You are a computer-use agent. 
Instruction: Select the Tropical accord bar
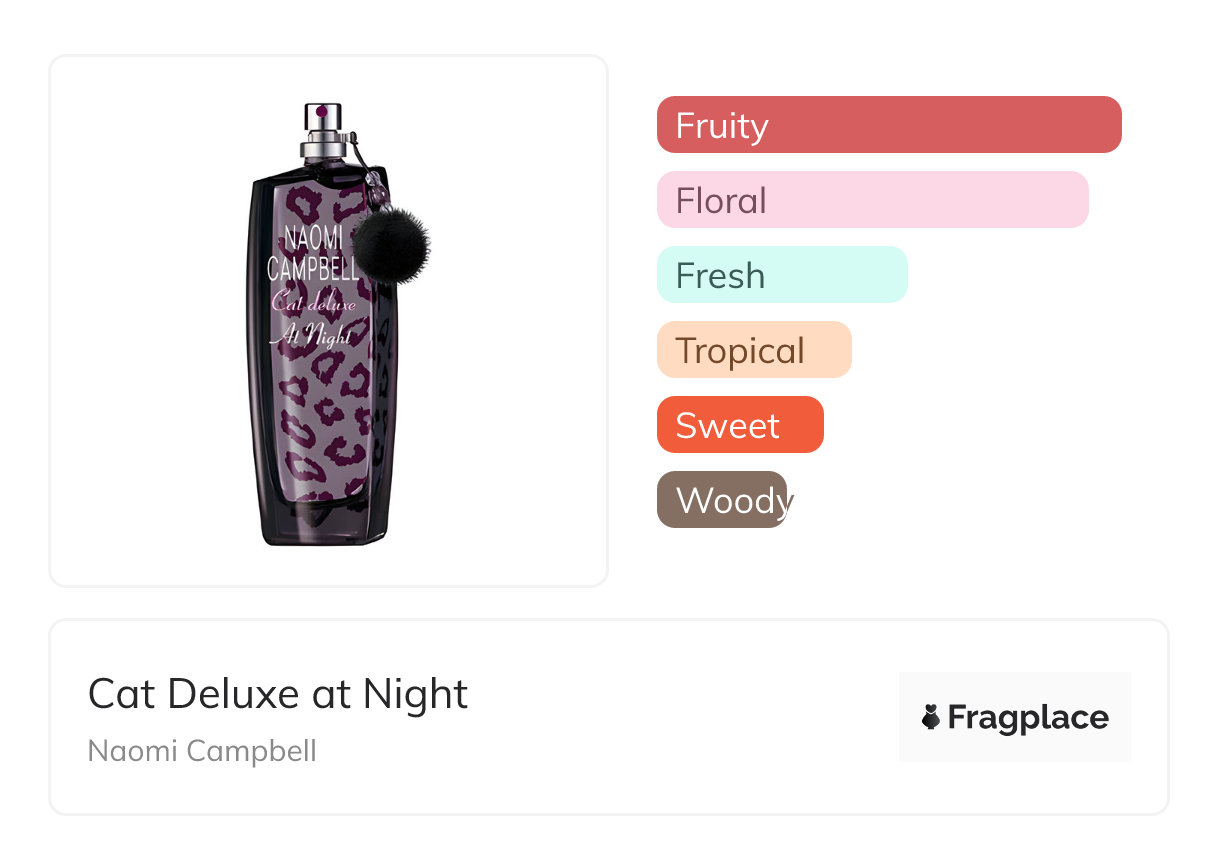(x=753, y=350)
